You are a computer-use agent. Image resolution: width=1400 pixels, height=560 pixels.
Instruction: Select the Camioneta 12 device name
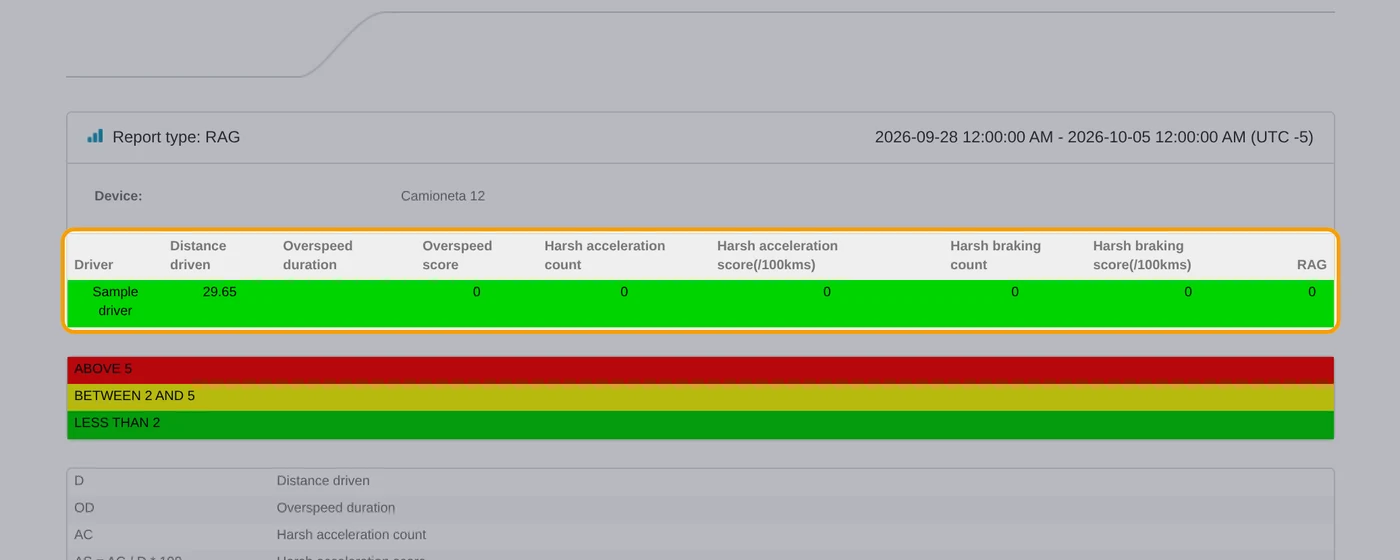pyautogui.click(x=443, y=196)
